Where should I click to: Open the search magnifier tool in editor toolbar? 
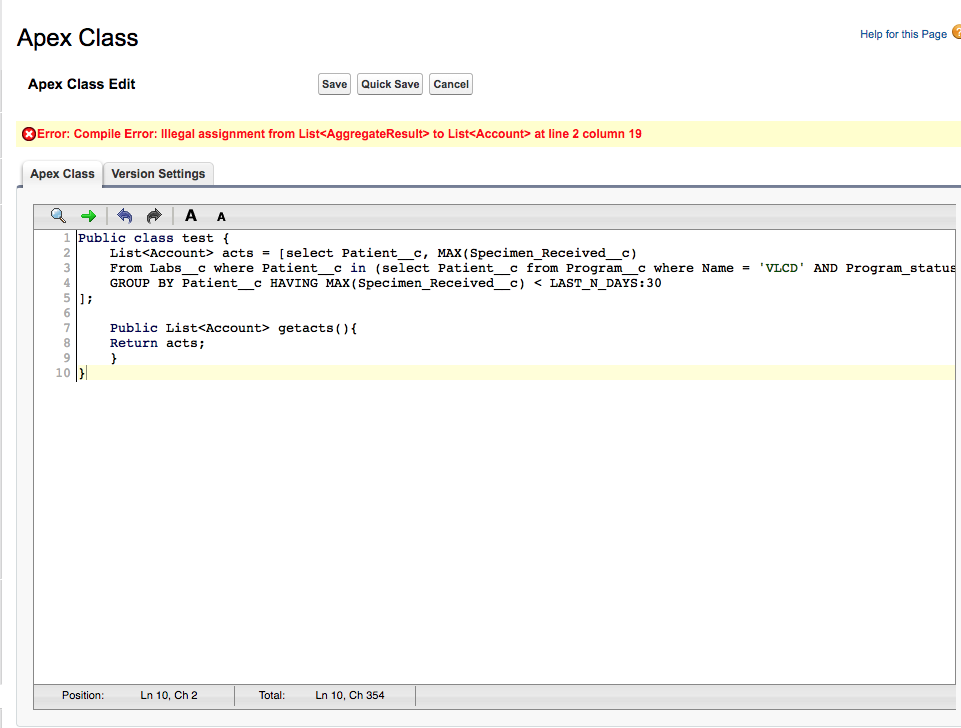click(58, 215)
